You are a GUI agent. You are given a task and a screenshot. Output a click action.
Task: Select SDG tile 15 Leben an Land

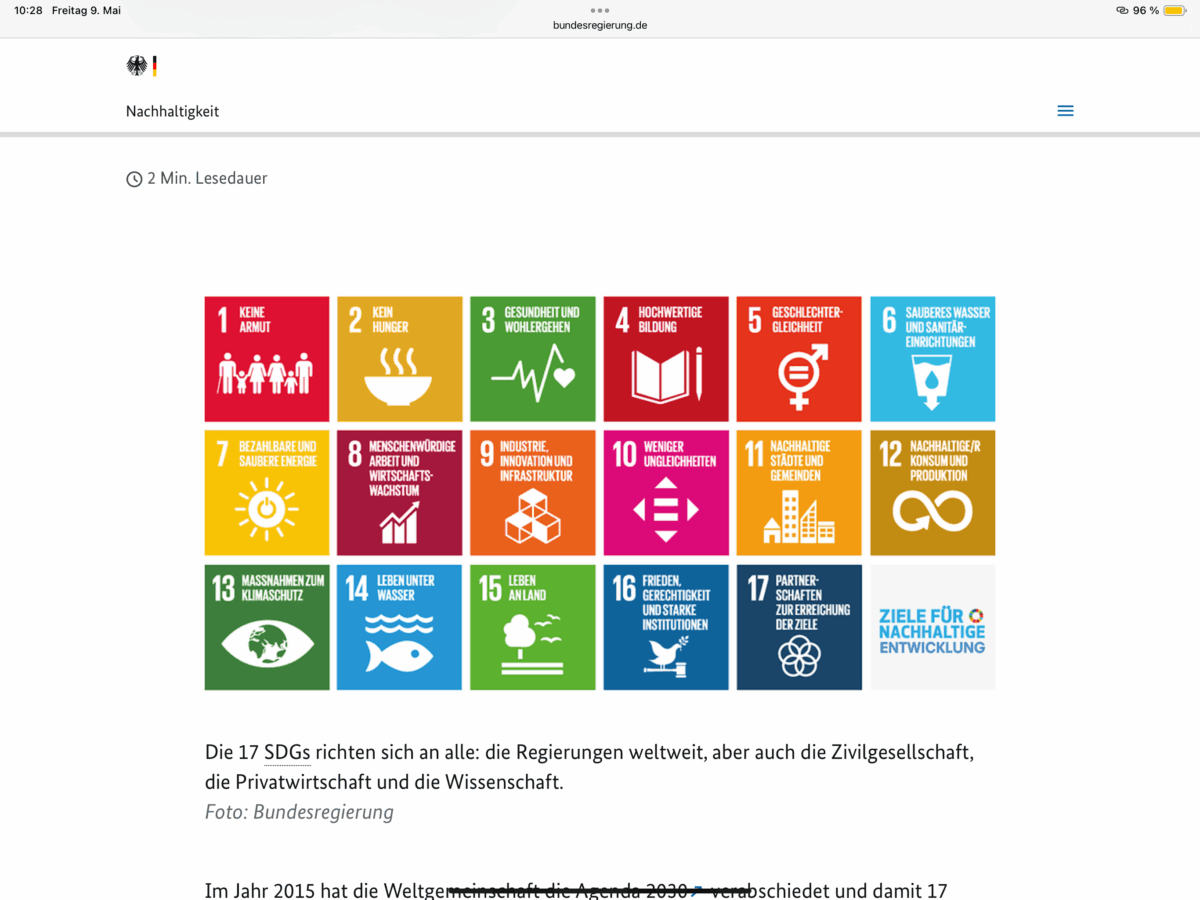click(x=533, y=627)
